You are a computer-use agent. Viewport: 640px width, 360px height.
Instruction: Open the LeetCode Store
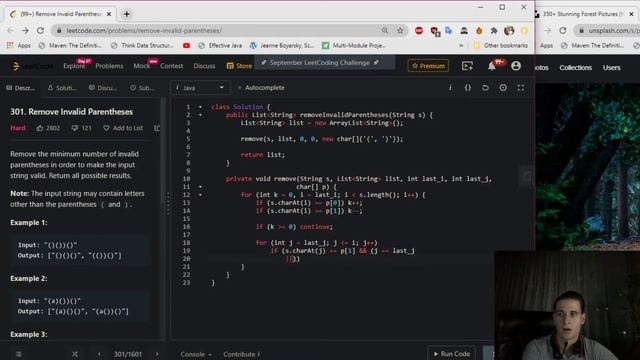240,66
